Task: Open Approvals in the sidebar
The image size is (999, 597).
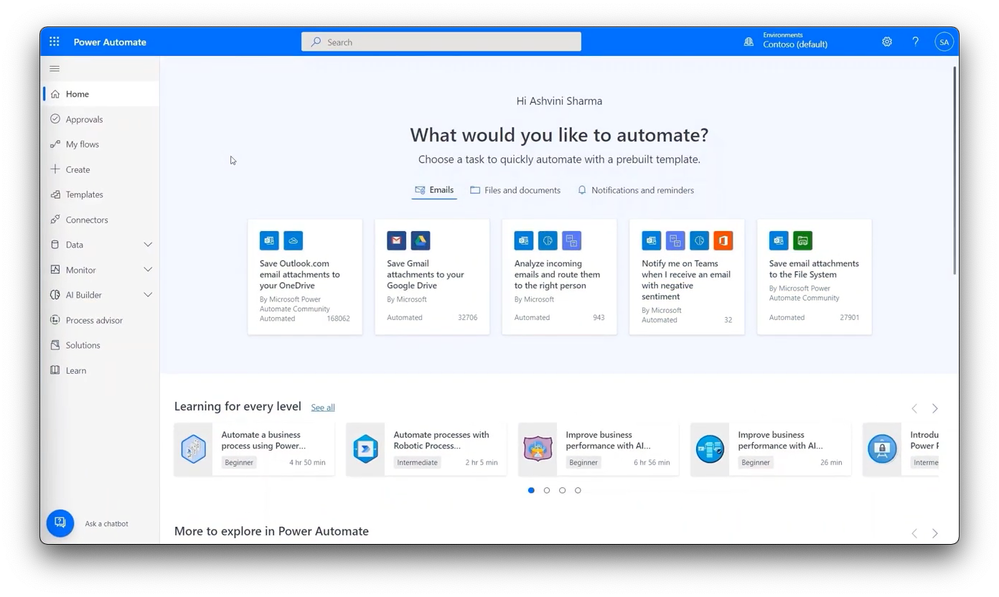Action: click(x=101, y=119)
